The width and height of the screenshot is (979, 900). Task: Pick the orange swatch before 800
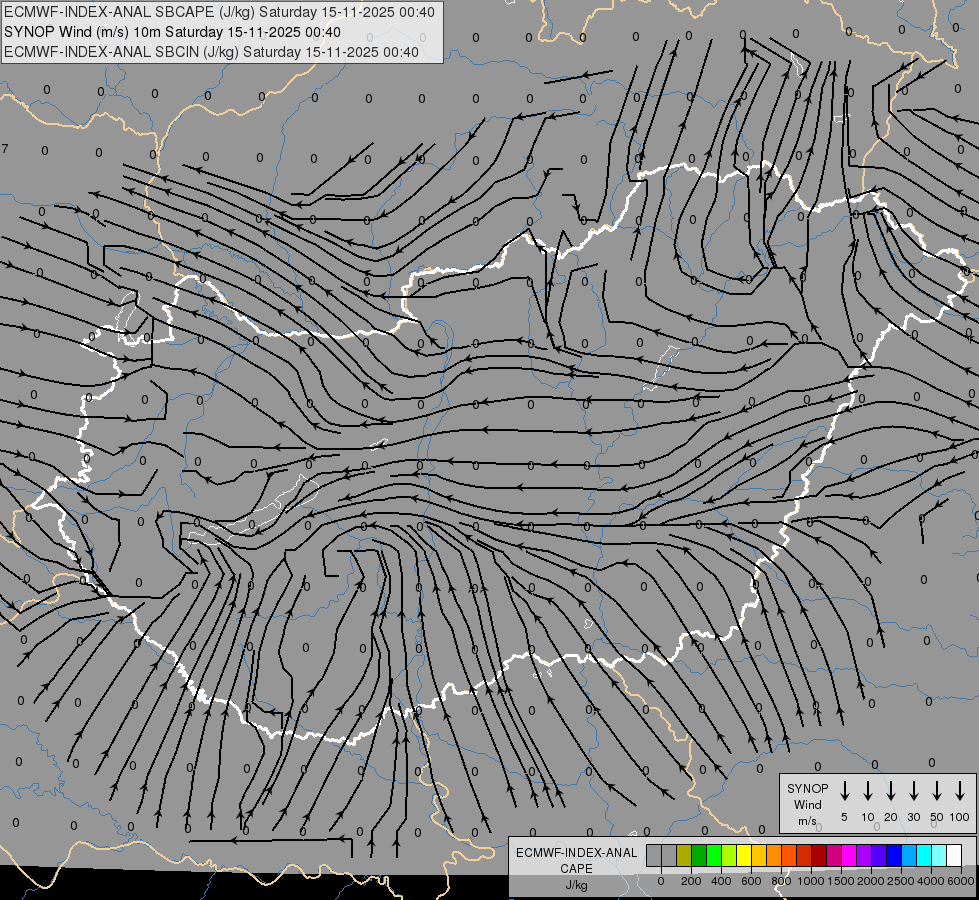tap(774, 855)
